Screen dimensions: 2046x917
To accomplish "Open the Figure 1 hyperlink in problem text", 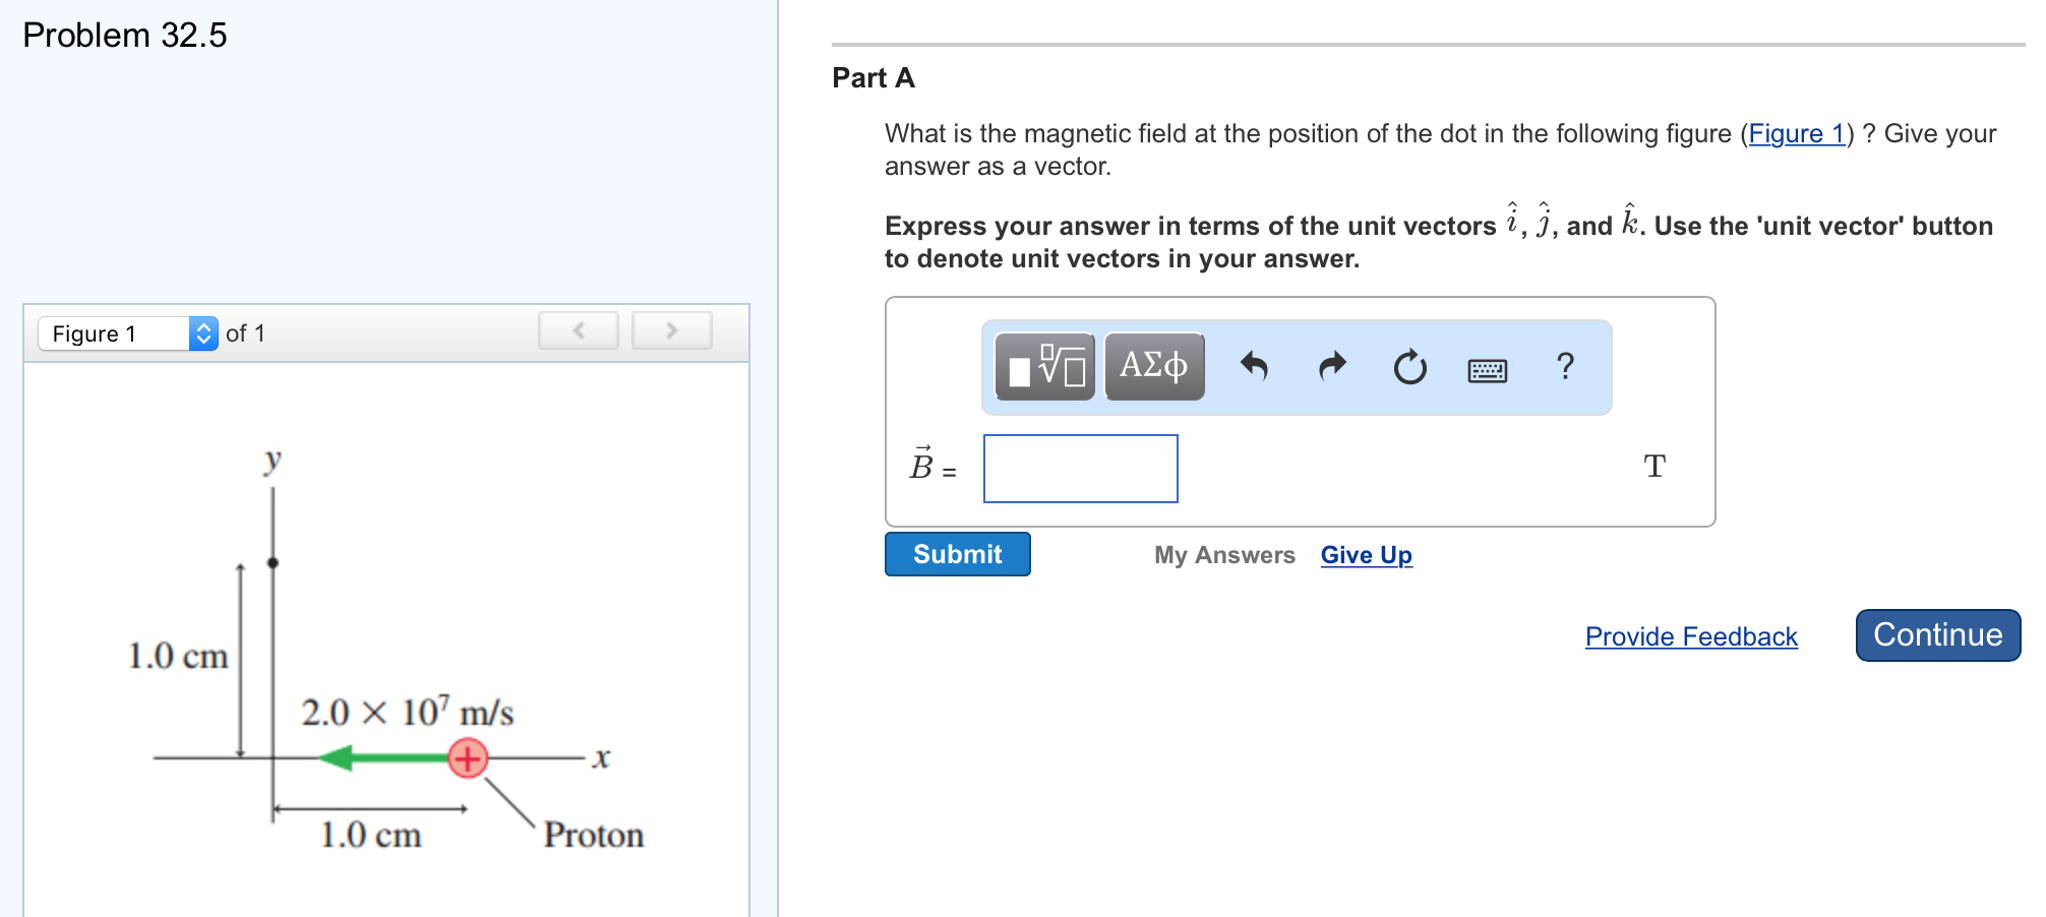I will tap(1796, 134).
